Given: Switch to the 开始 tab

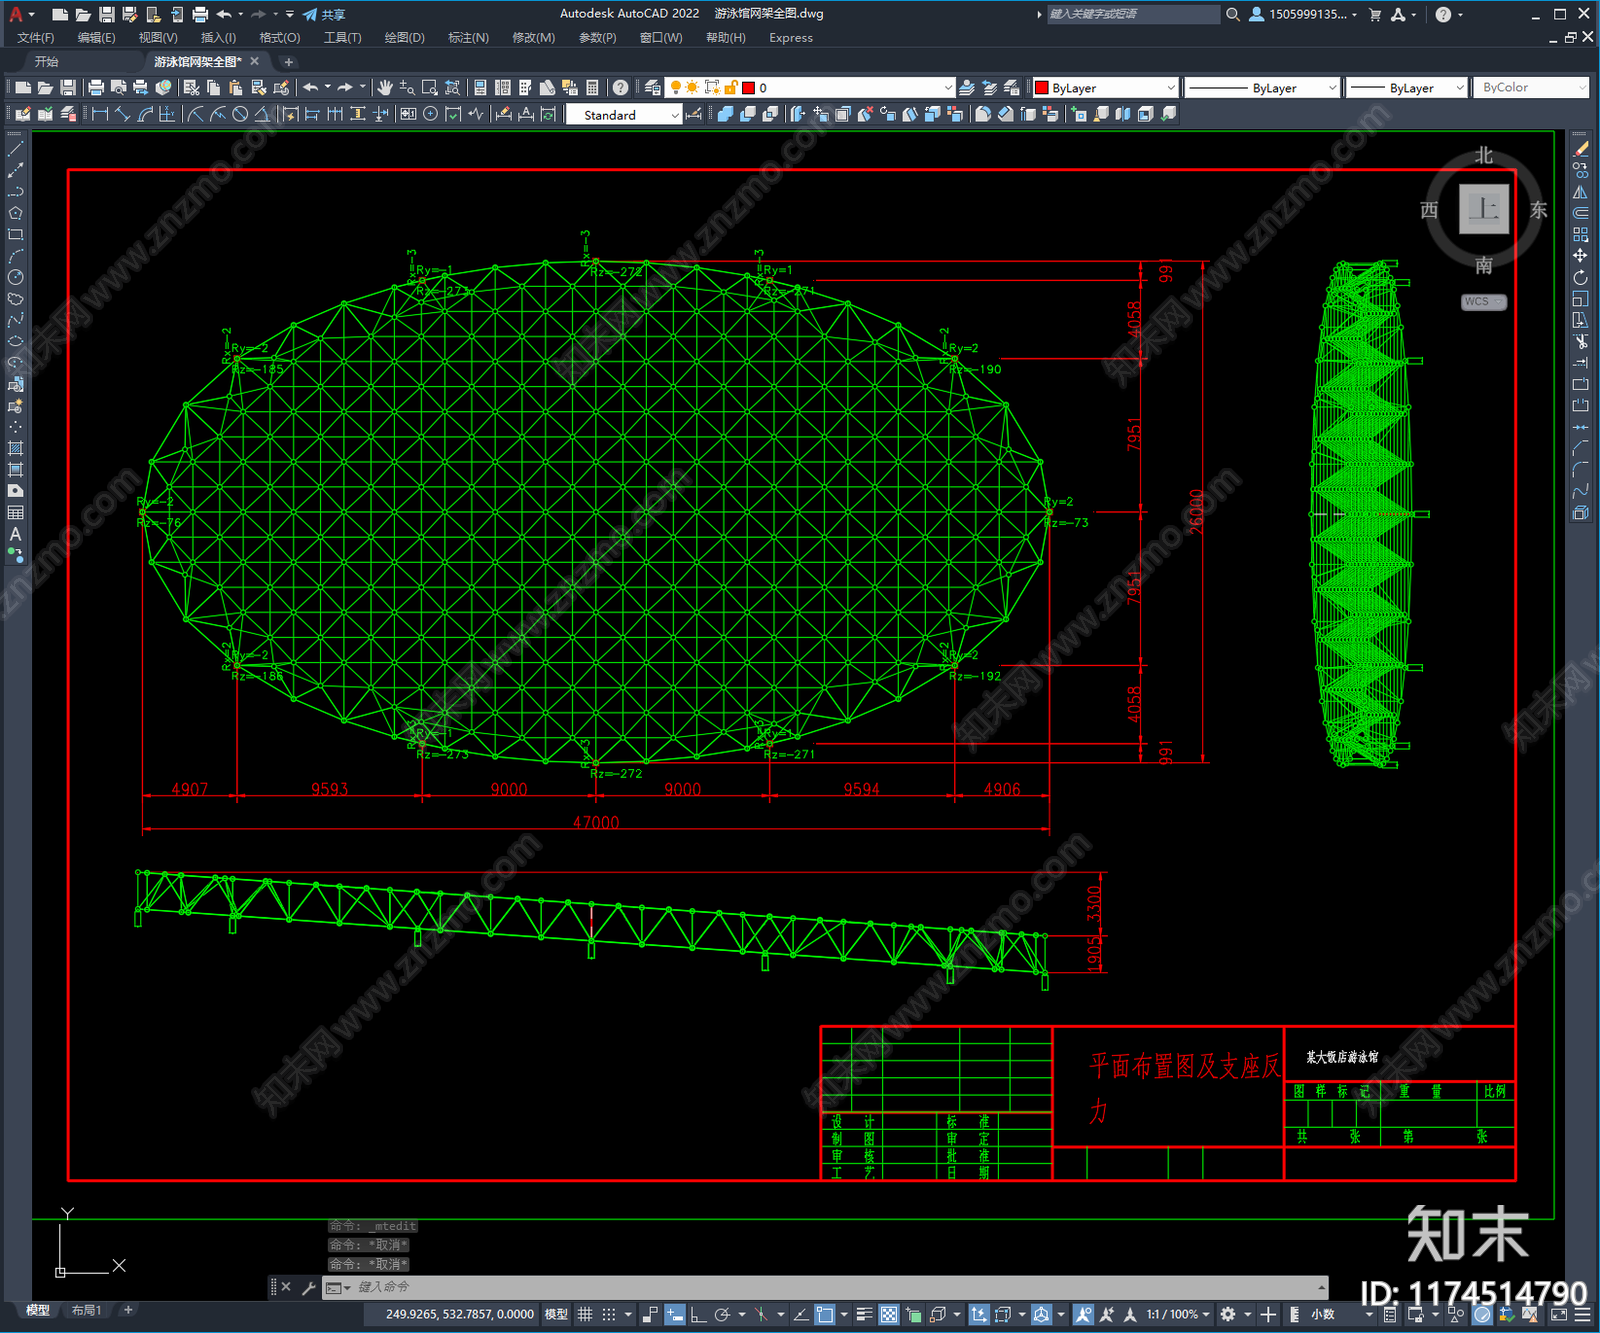Looking at the screenshot, I should 47,62.
